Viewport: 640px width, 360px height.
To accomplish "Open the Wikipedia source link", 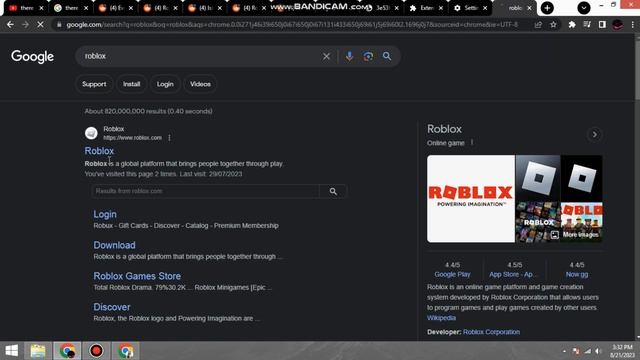I will (x=441, y=318).
